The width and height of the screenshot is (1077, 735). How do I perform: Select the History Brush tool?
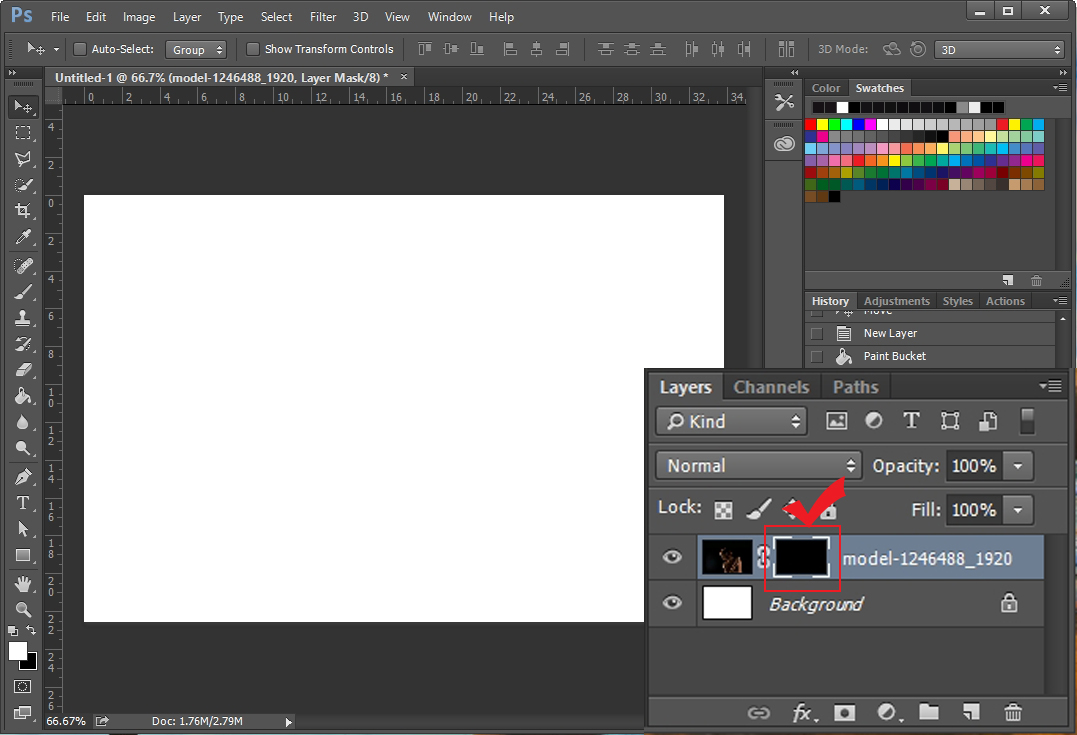point(23,344)
